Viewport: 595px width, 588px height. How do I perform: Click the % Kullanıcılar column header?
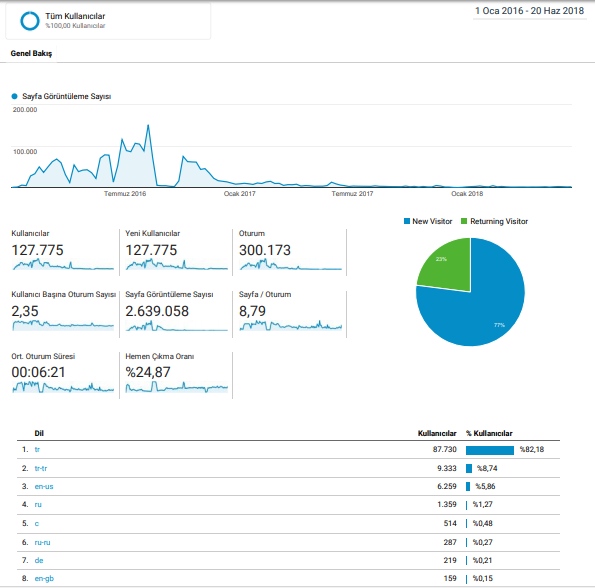point(489,433)
